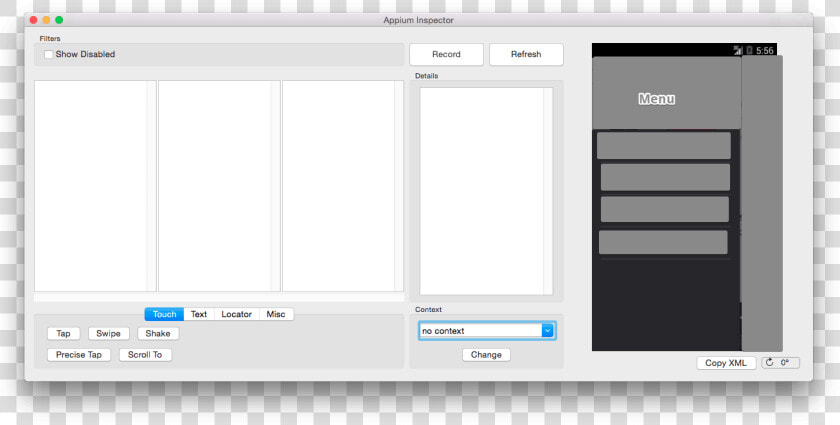Minimize the Appium Inspector window
The width and height of the screenshot is (840, 425).
(x=47, y=20)
